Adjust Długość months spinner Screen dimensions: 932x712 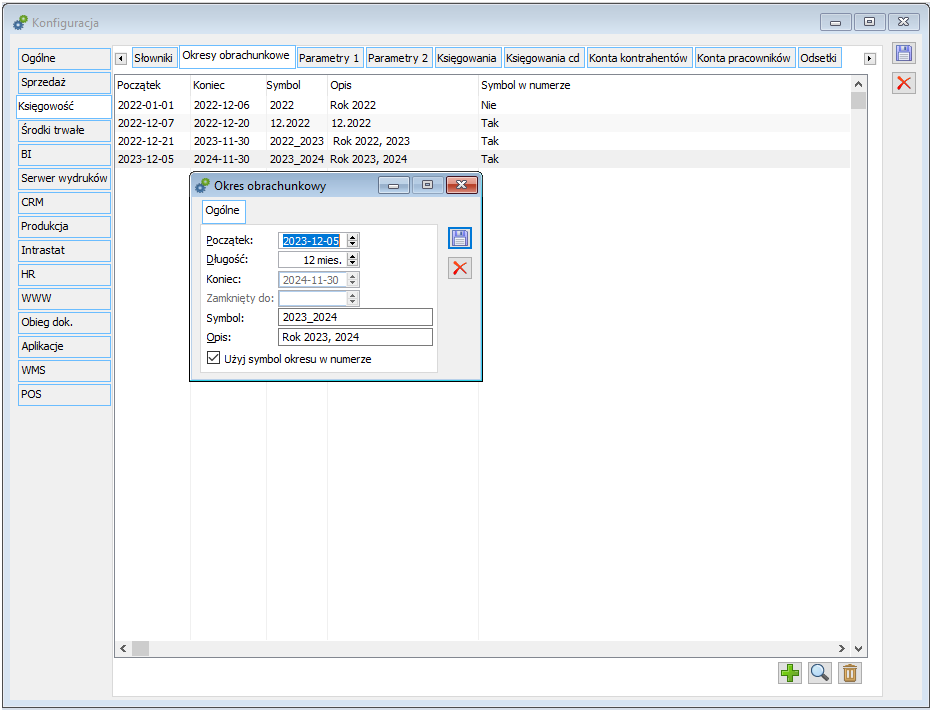(352, 260)
